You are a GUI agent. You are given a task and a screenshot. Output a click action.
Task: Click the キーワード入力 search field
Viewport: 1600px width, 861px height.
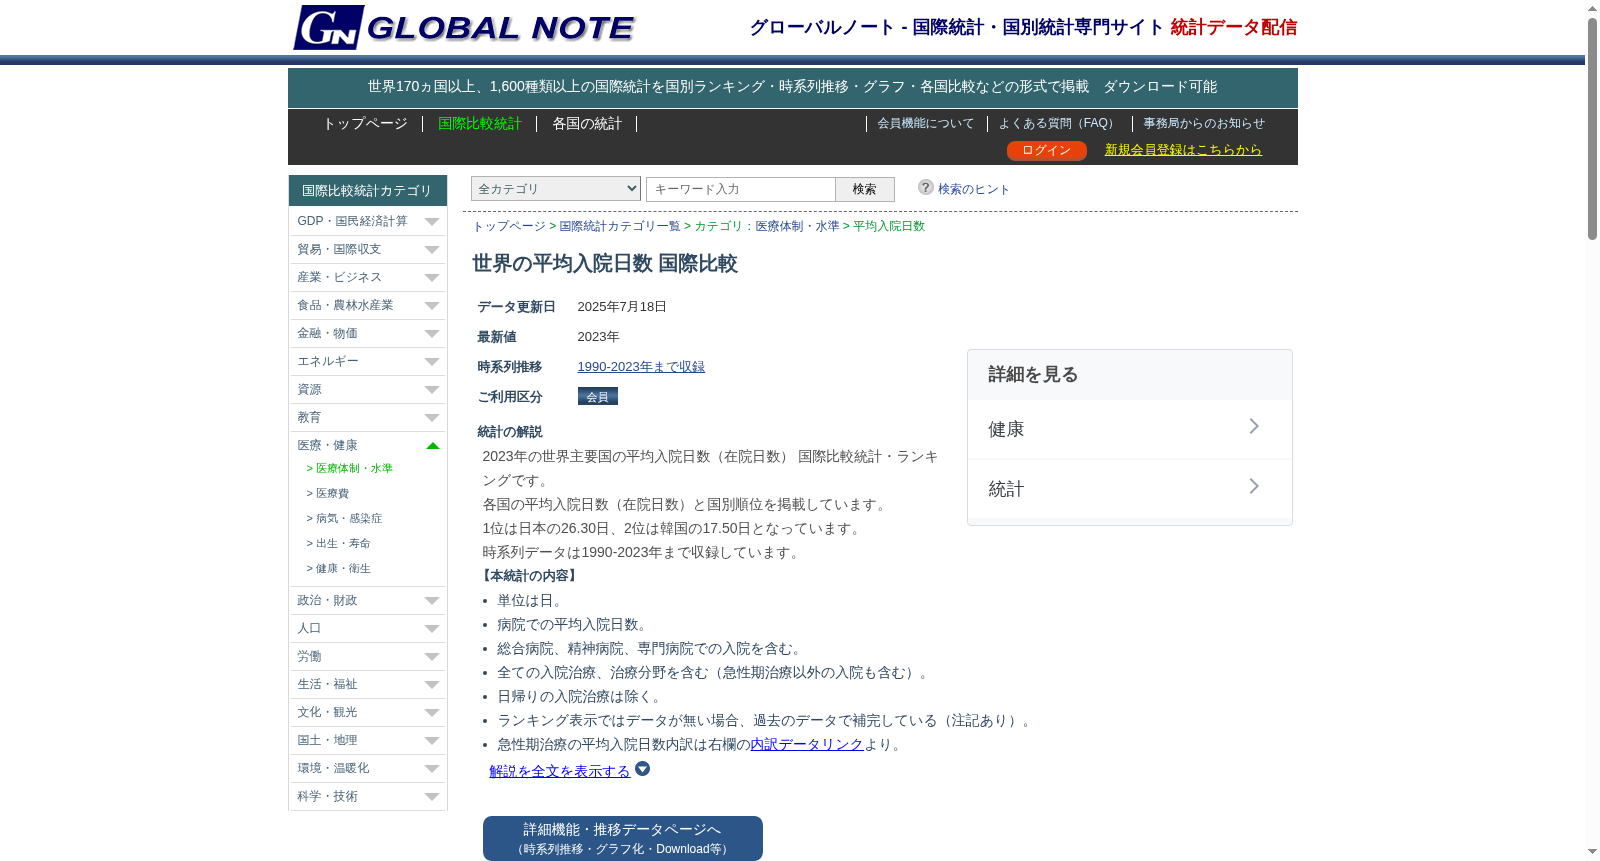click(741, 189)
